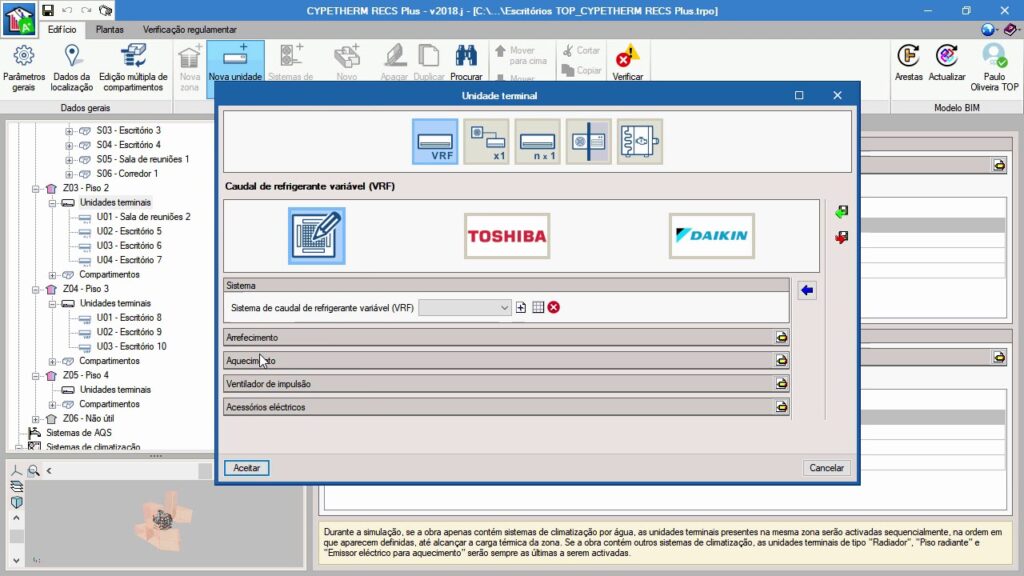Open the VRF system dropdown

[465, 308]
